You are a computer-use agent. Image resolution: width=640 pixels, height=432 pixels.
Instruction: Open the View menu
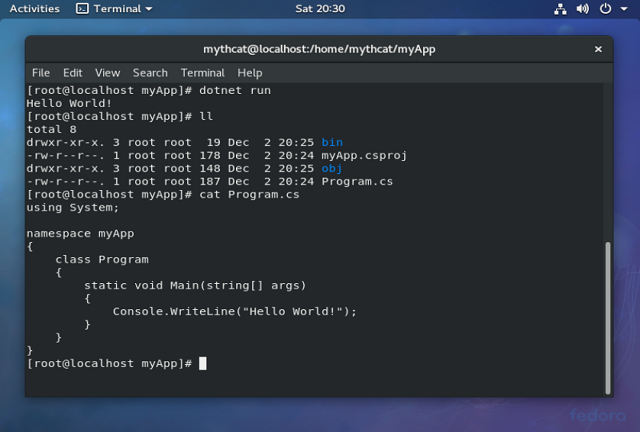click(107, 73)
